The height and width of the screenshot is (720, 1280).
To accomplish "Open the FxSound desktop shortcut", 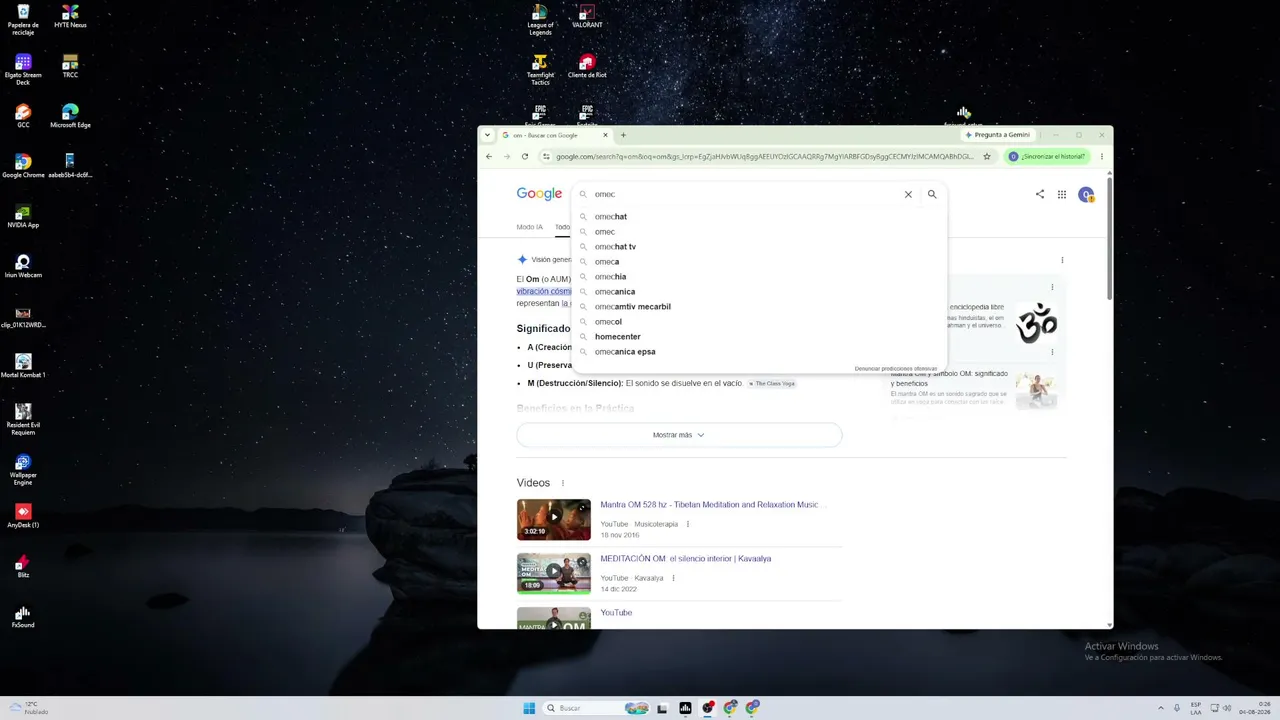I will click(23, 616).
